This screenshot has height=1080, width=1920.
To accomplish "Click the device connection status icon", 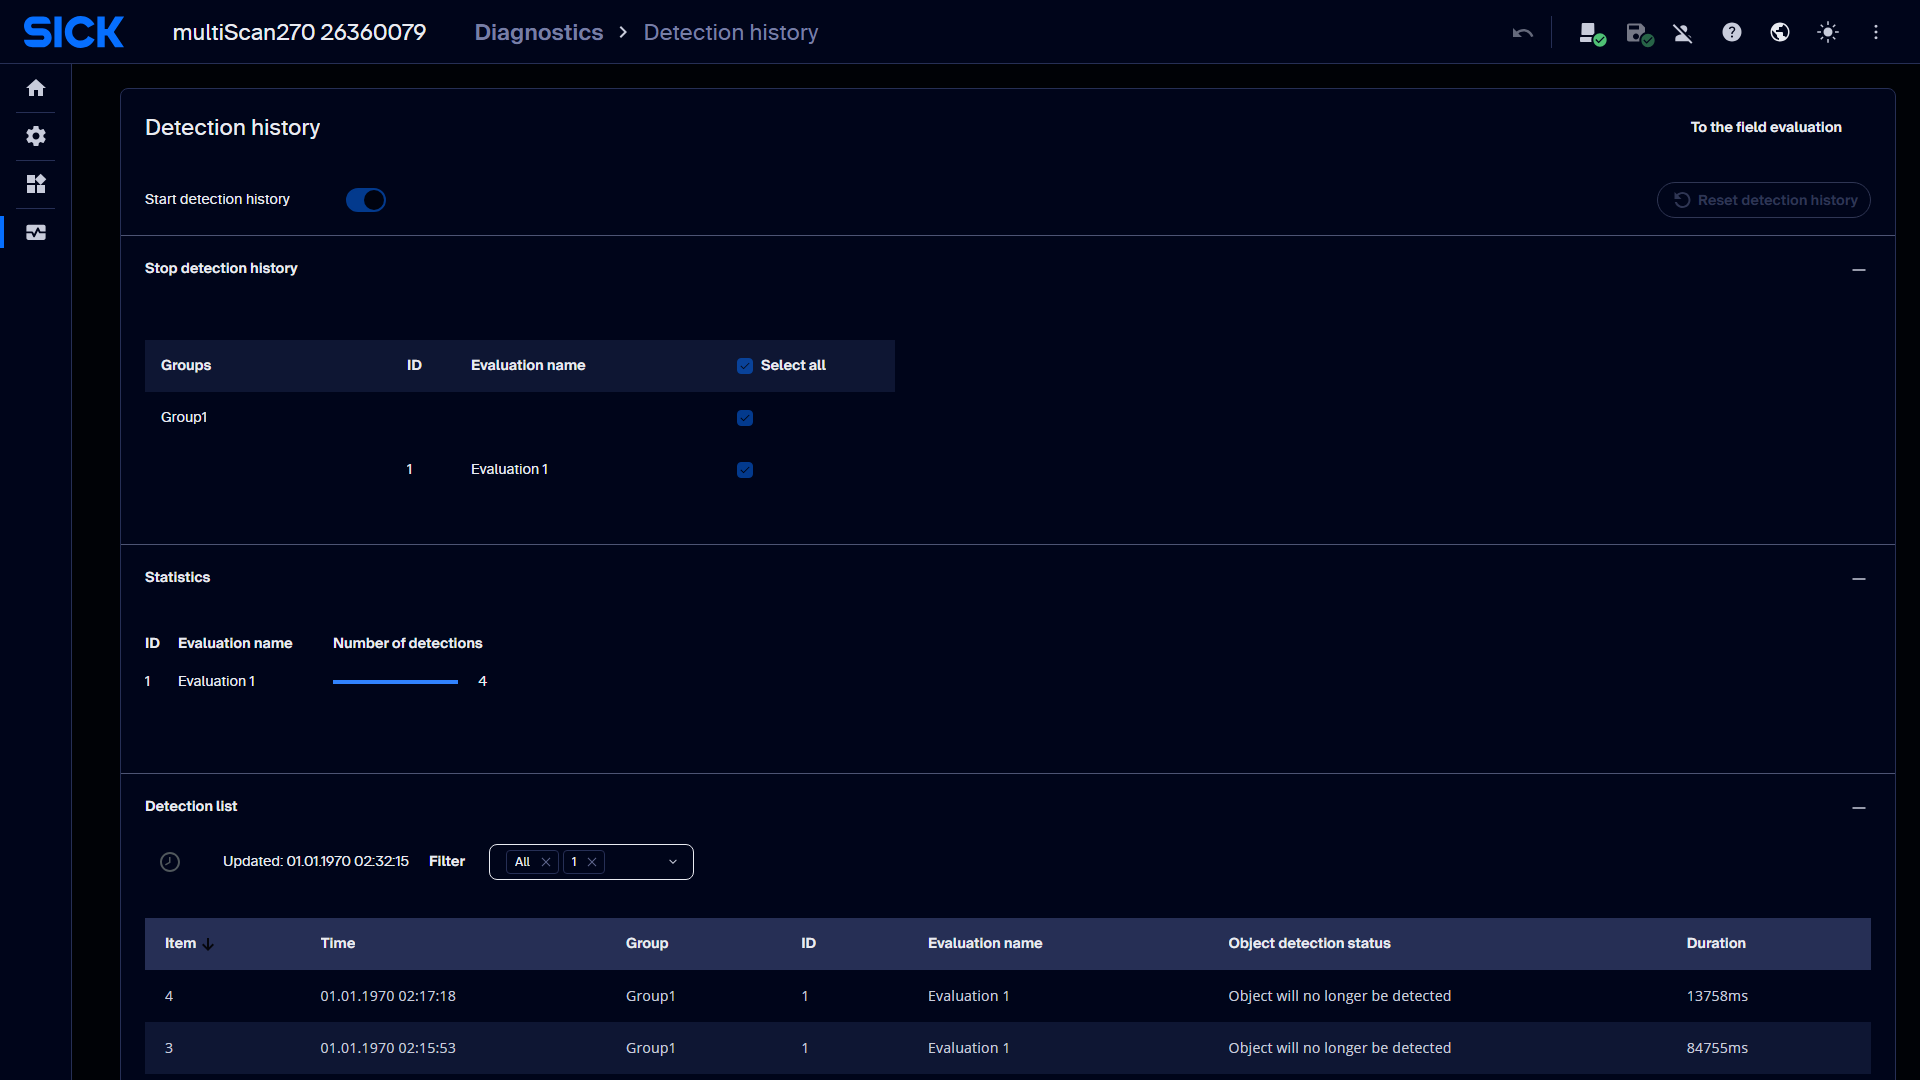I will (x=1591, y=33).
